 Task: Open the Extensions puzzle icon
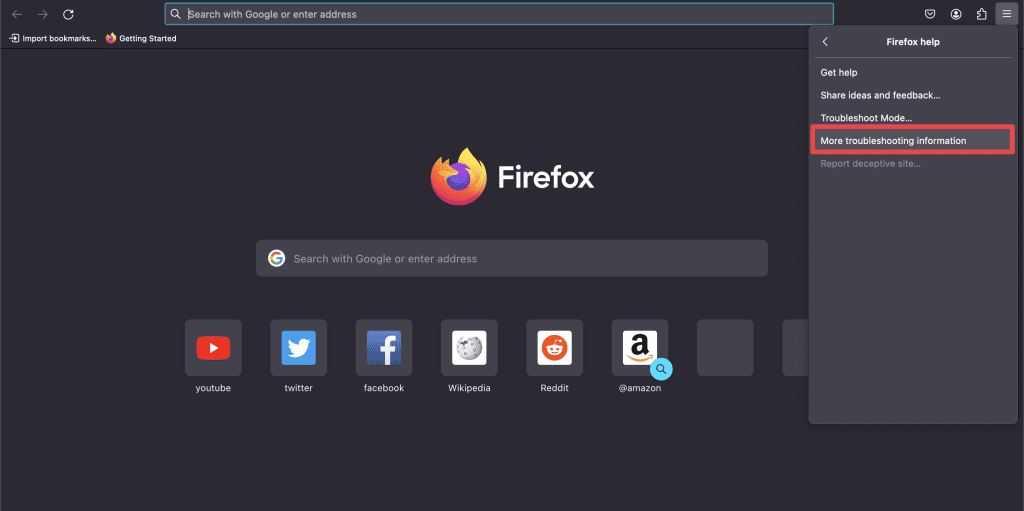point(982,14)
